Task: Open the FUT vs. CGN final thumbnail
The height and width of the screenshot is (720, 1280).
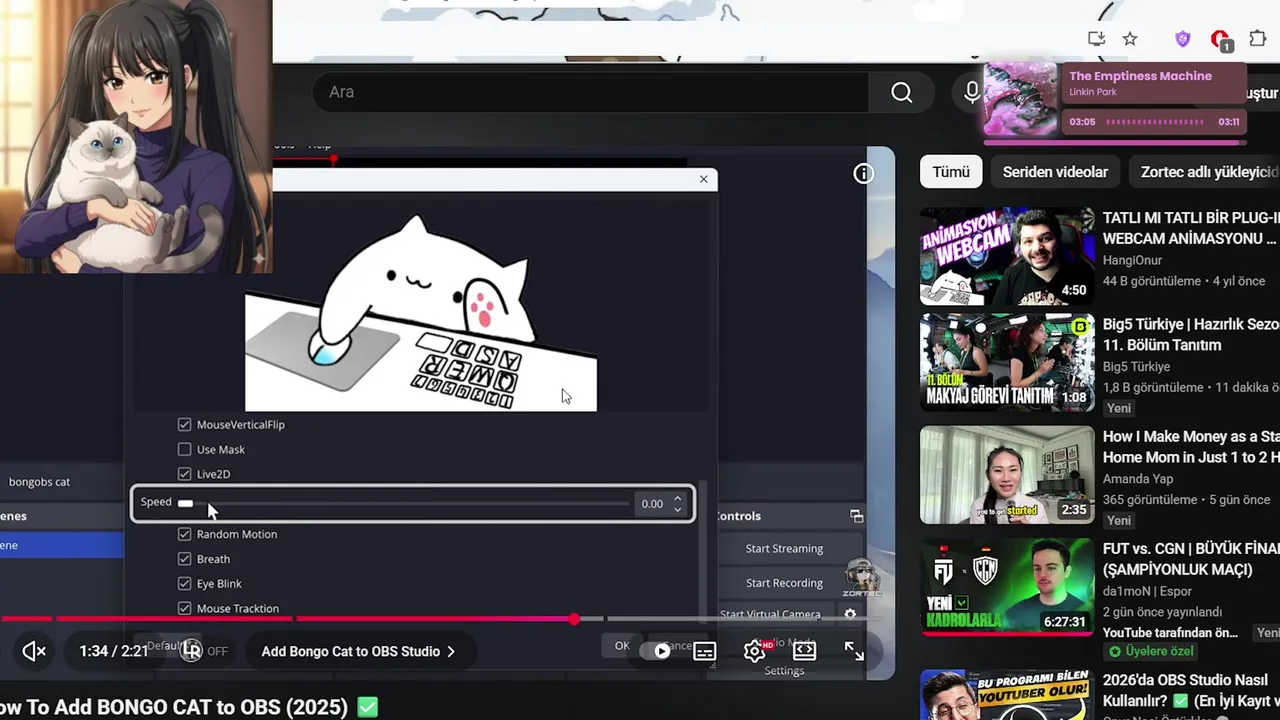Action: (x=1007, y=587)
